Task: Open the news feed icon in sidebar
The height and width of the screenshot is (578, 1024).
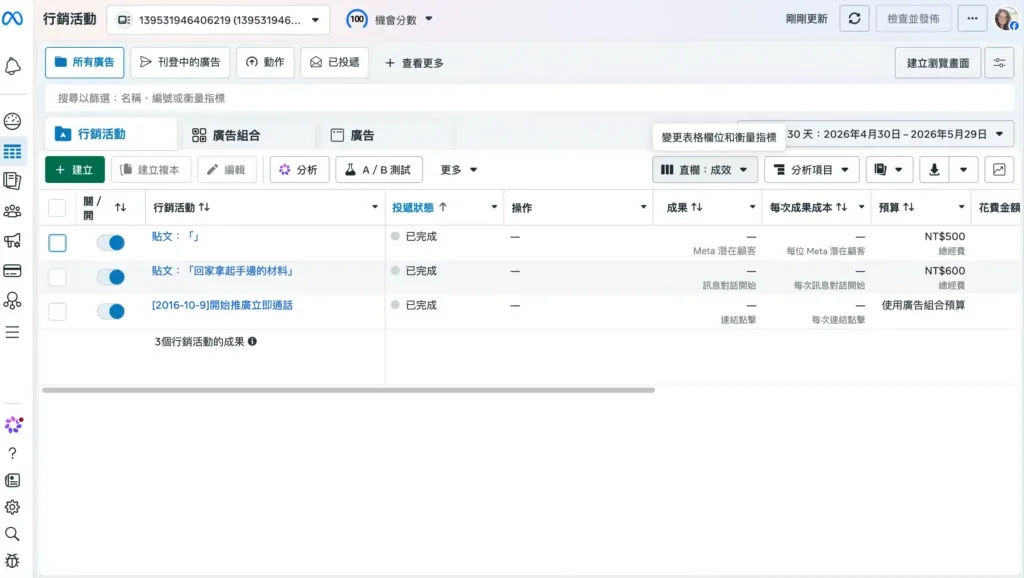Action: (x=12, y=481)
